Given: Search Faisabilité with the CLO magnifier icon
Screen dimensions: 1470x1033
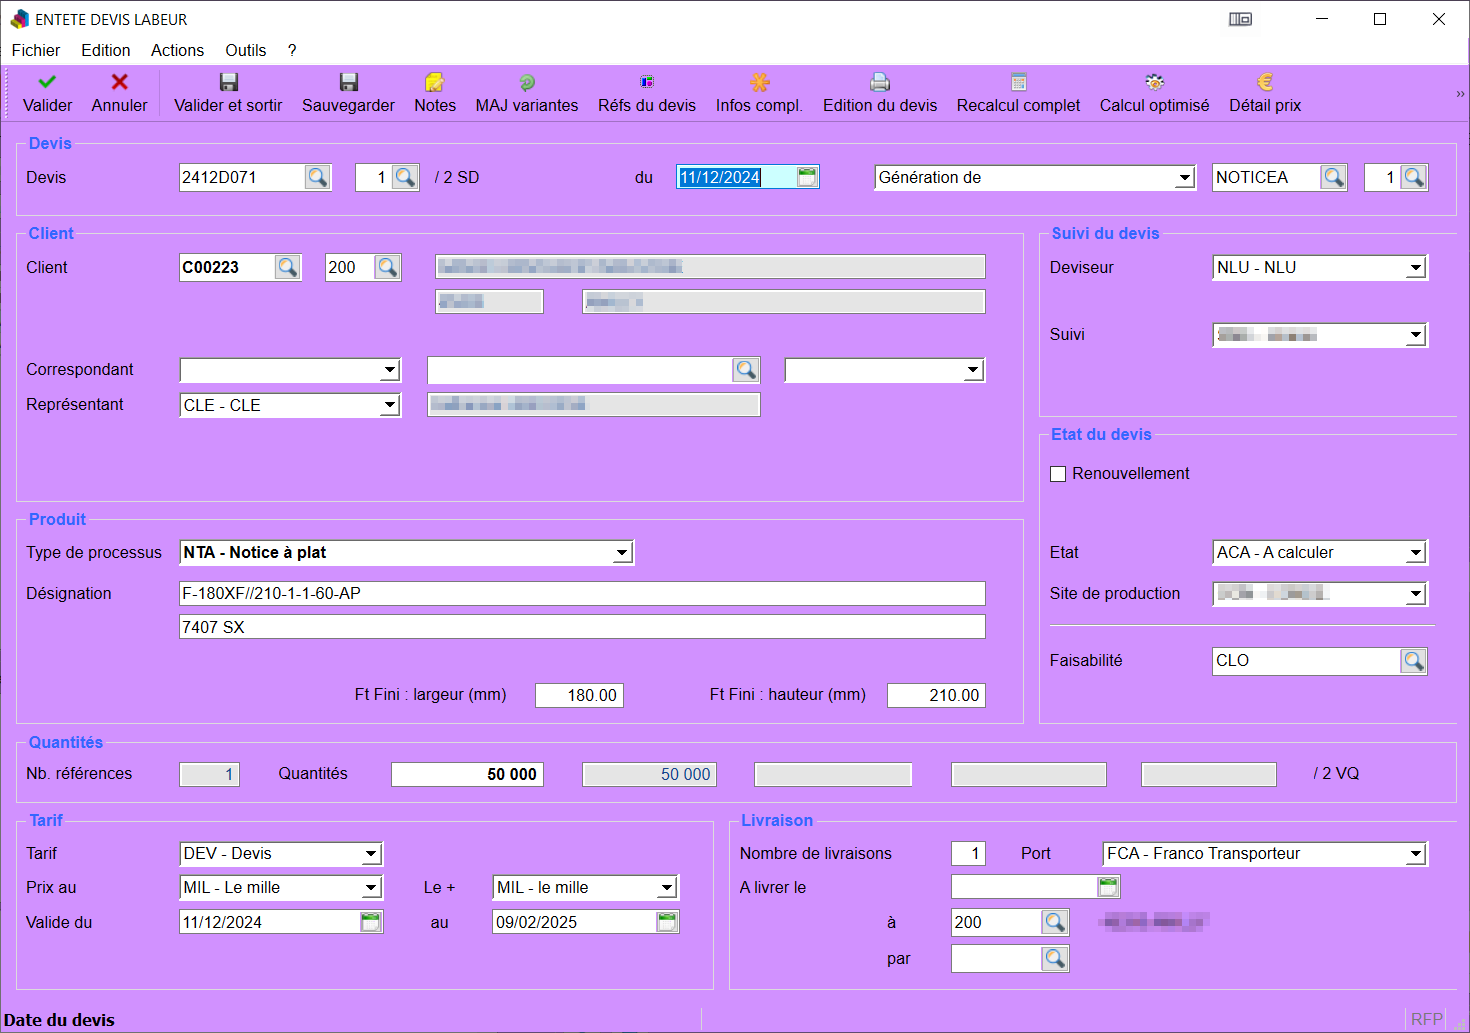Looking at the screenshot, I should click(1413, 661).
